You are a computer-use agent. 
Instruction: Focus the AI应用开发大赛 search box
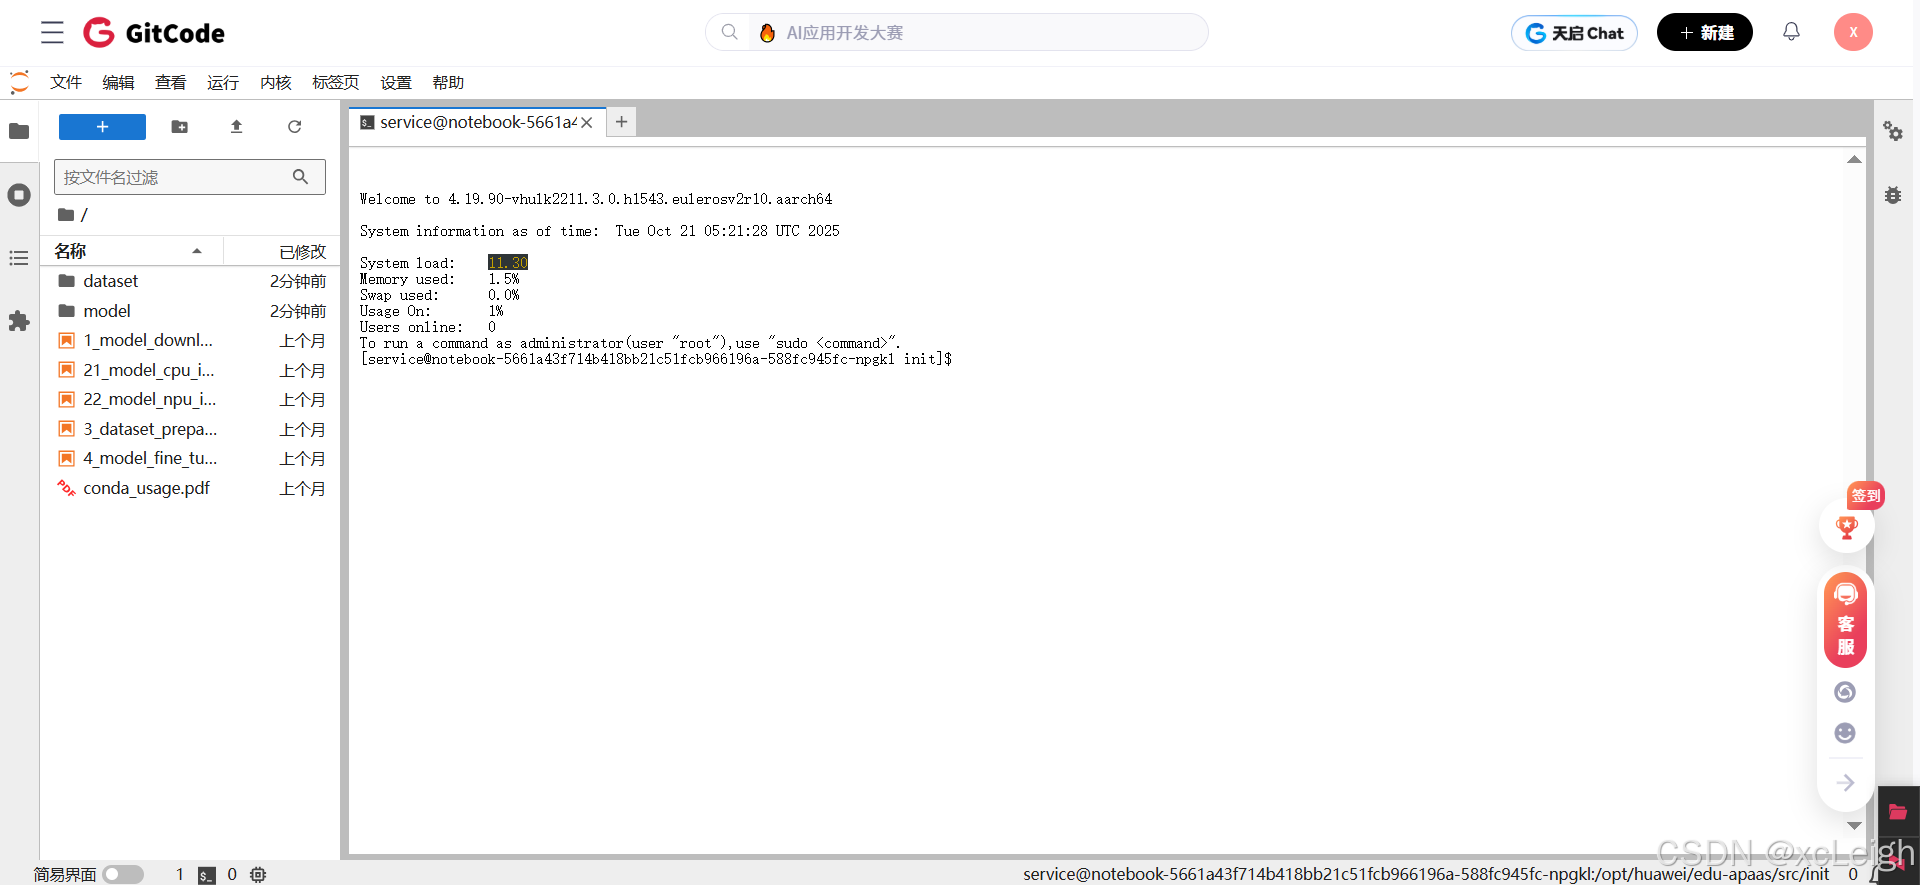(956, 32)
